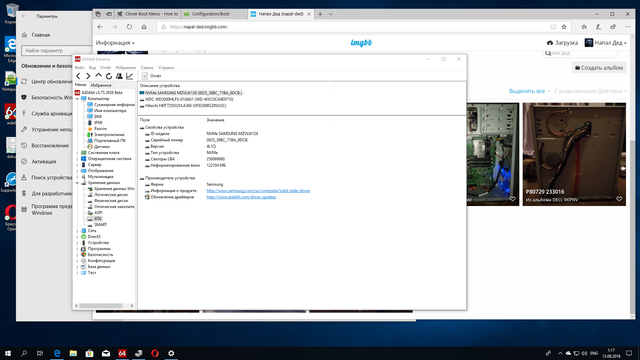Viewport: 640px width, 360px height.
Task: Expand the Сеть tree node
Action: coord(77,231)
